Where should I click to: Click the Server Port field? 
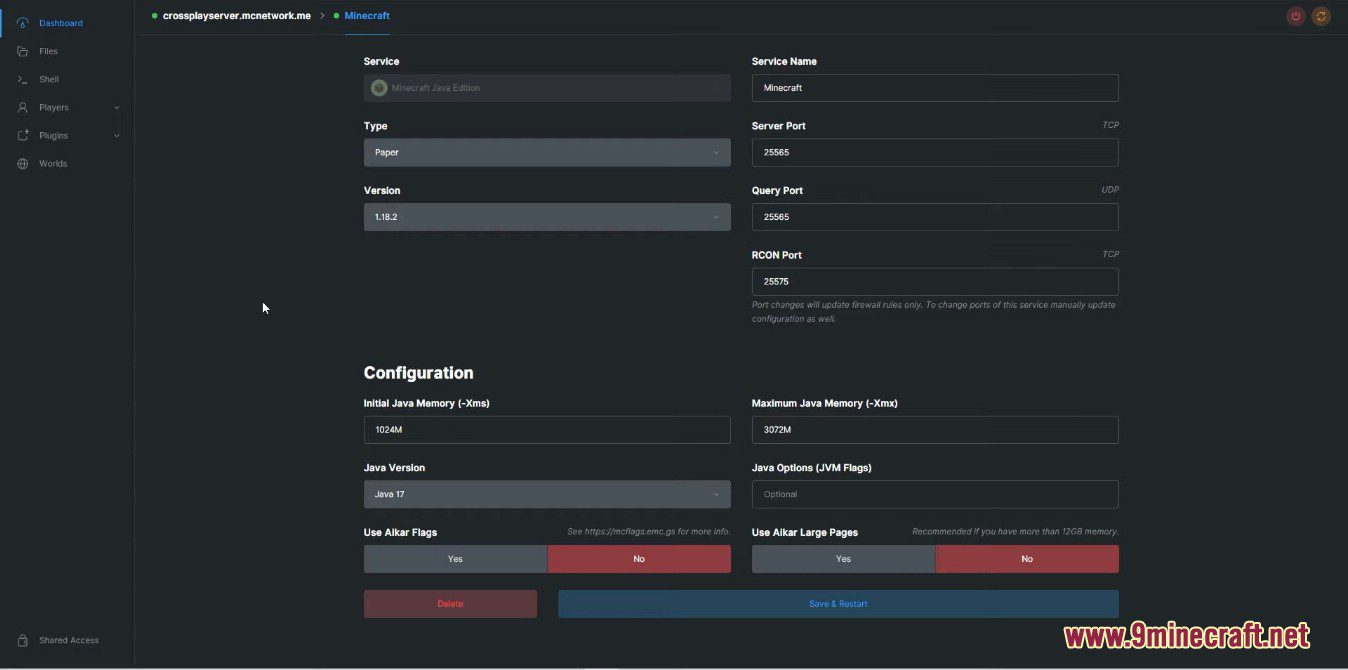pos(935,153)
